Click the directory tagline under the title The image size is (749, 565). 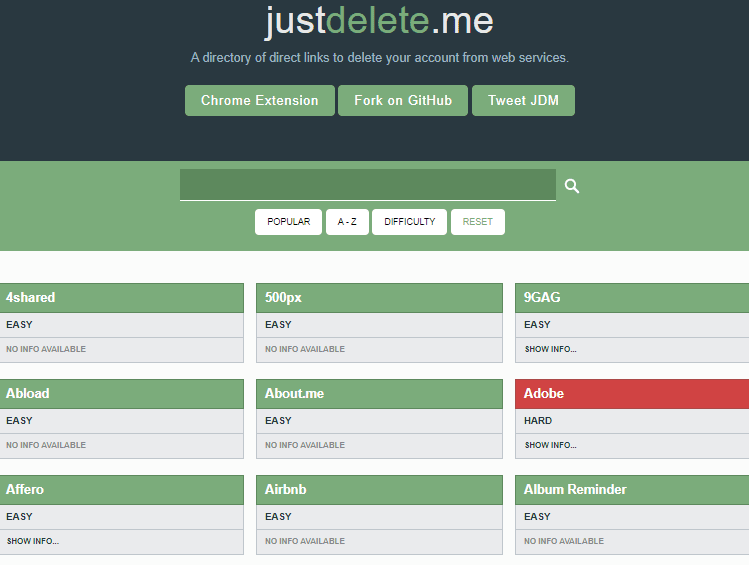(380, 58)
